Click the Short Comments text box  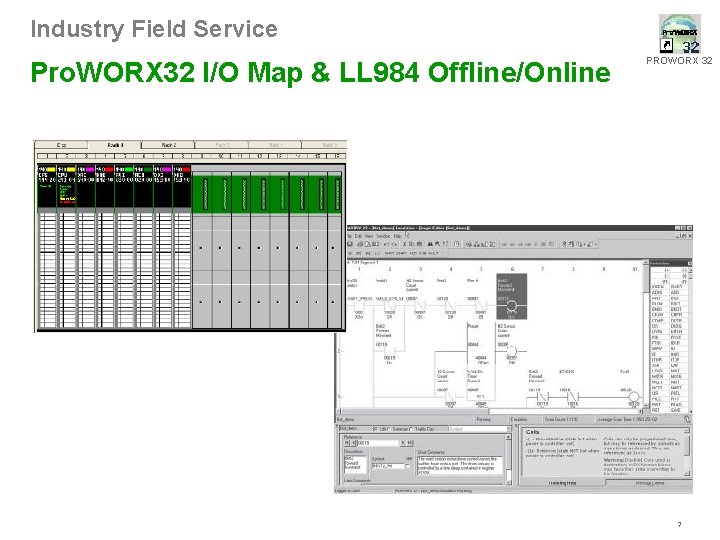459,465
